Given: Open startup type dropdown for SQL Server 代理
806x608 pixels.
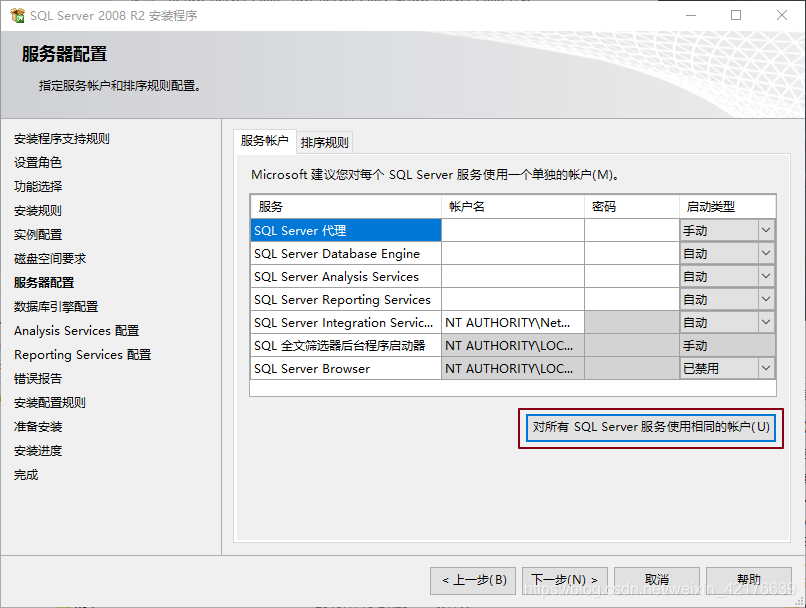Looking at the screenshot, I should pos(766,230).
